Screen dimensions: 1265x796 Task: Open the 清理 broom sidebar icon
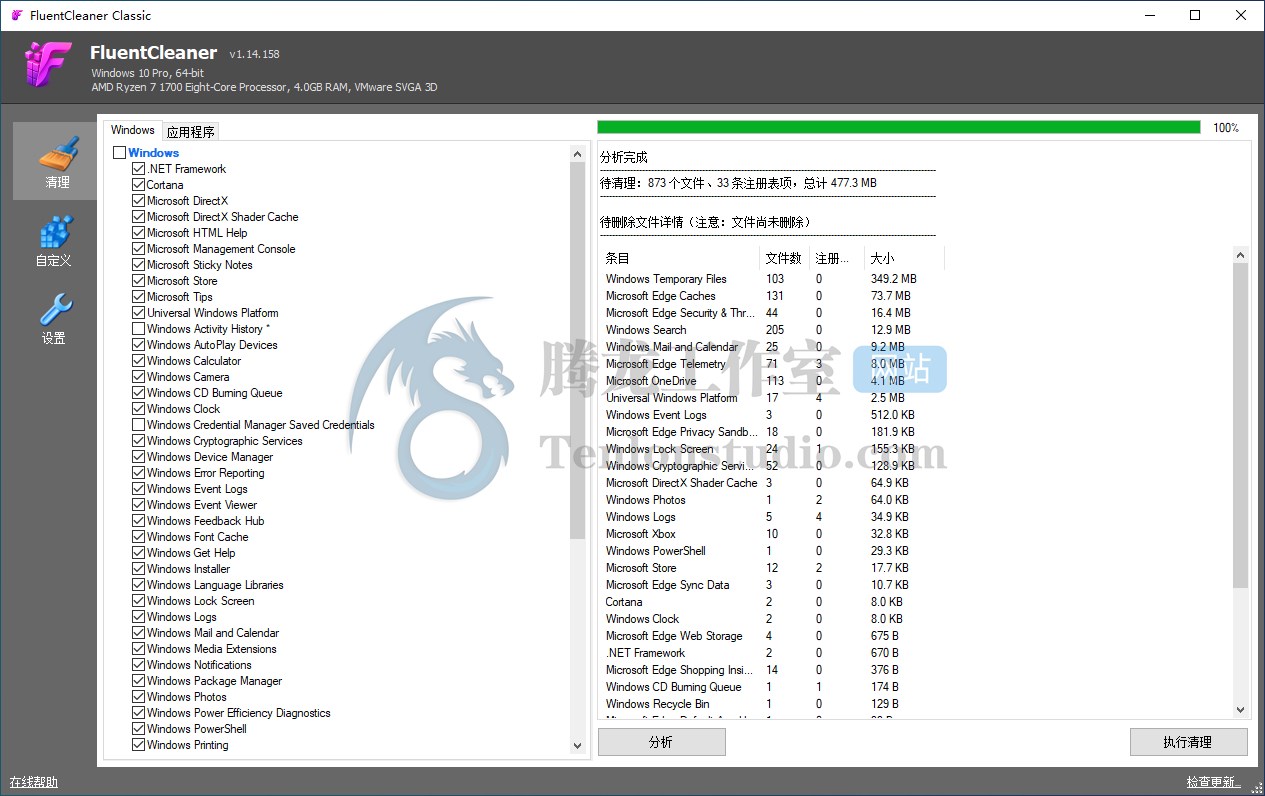(x=57, y=160)
